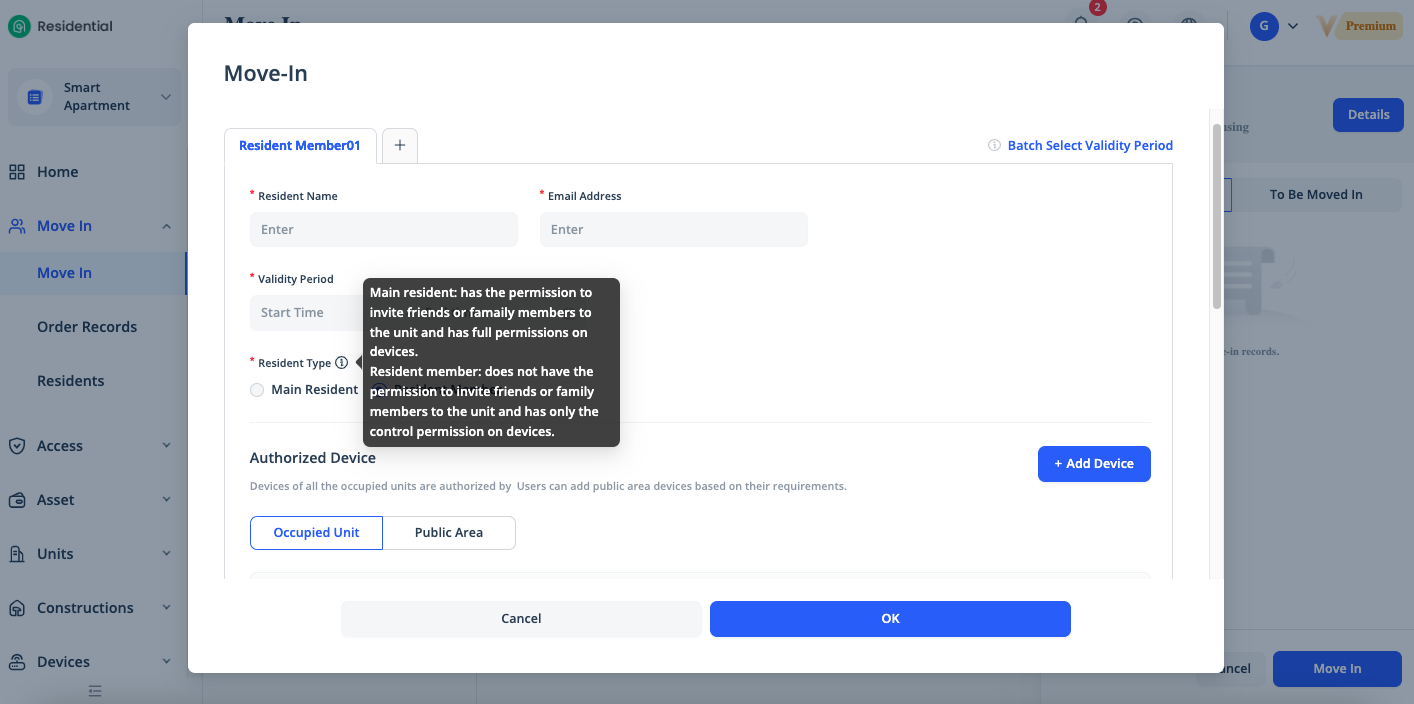Select the Main Resident radio button
The image size is (1414, 704).
(x=257, y=390)
